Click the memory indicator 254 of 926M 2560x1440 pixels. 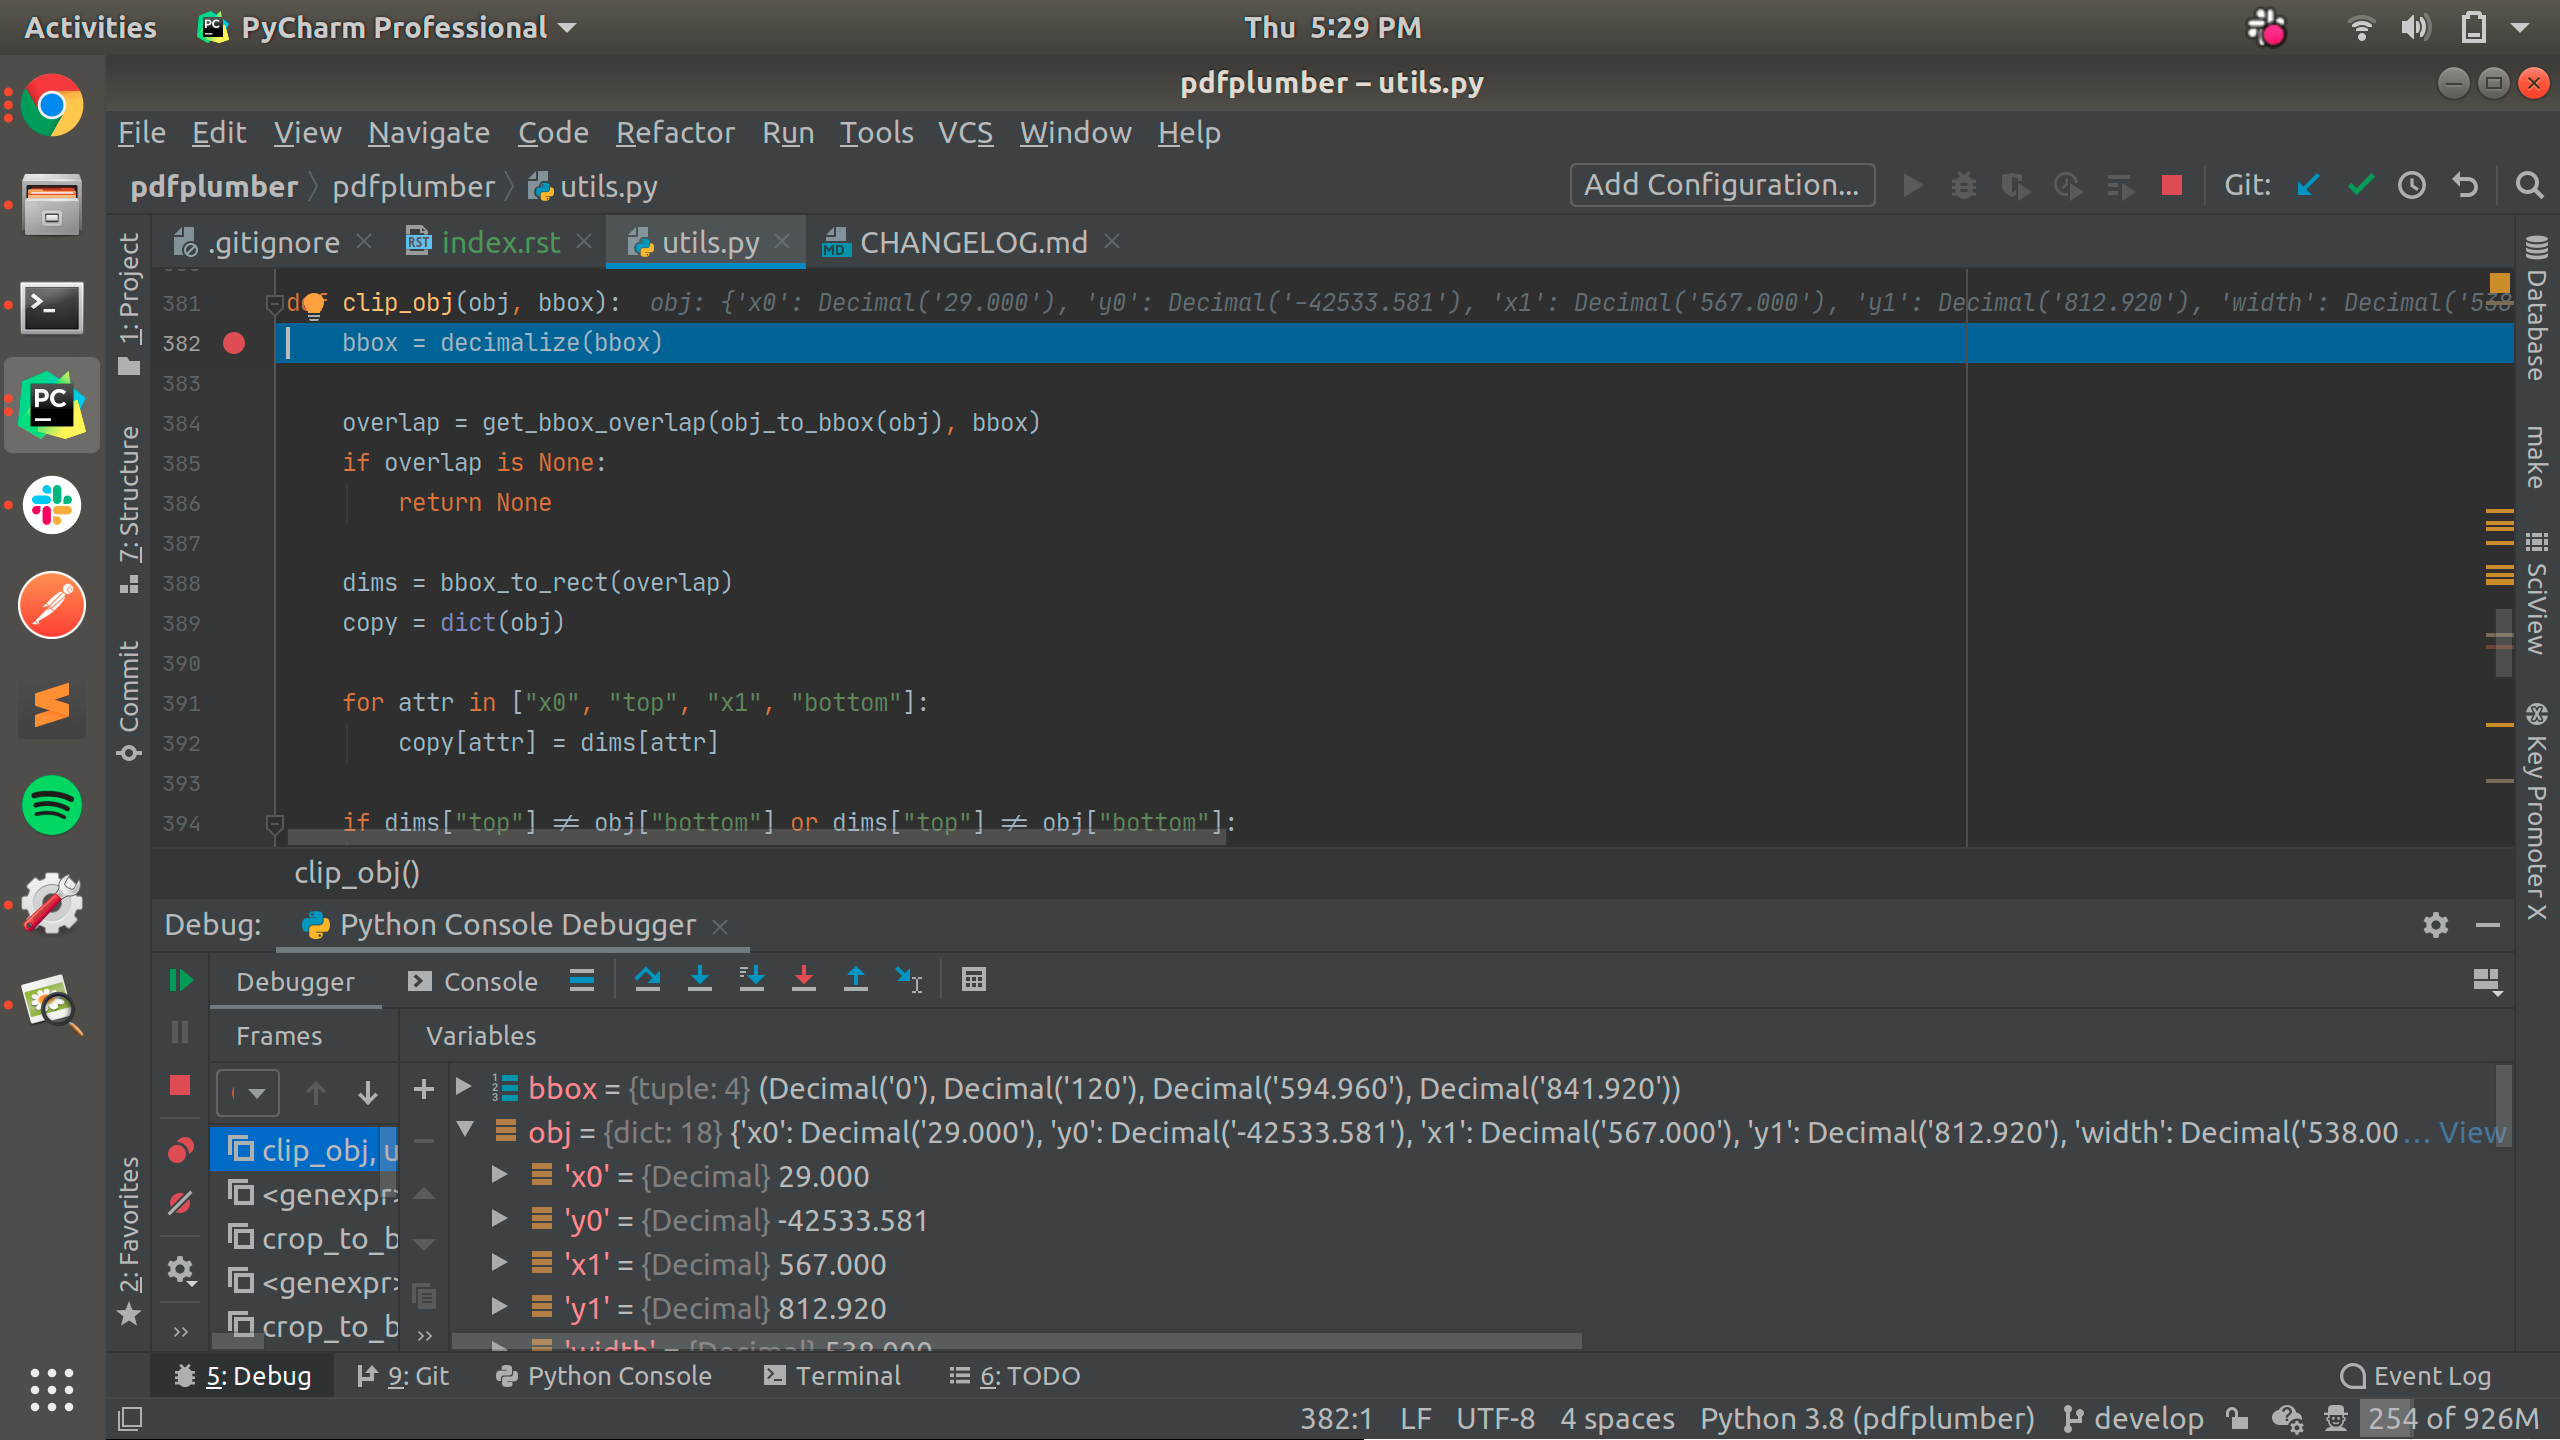tap(2453, 1419)
